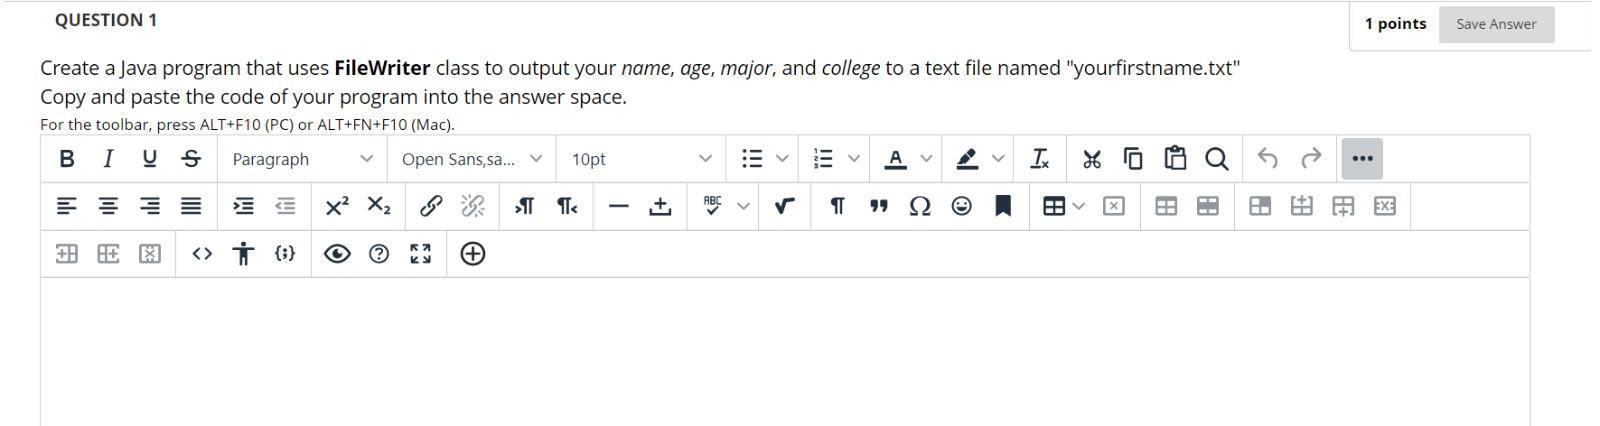Cut selection with the scissors icon

1092,158
